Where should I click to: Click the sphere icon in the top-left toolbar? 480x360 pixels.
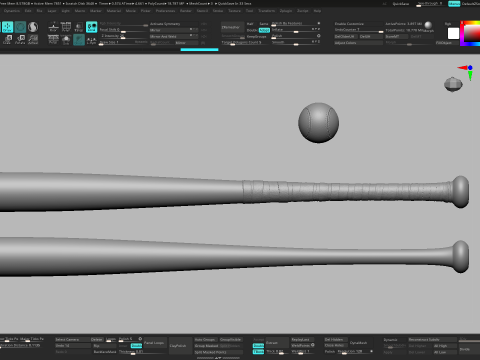coord(33,27)
